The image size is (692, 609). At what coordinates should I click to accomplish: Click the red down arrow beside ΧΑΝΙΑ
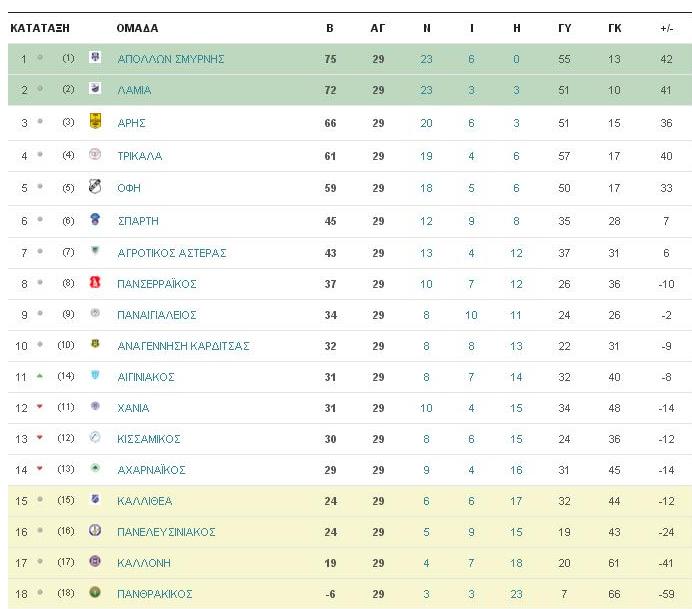(40, 406)
